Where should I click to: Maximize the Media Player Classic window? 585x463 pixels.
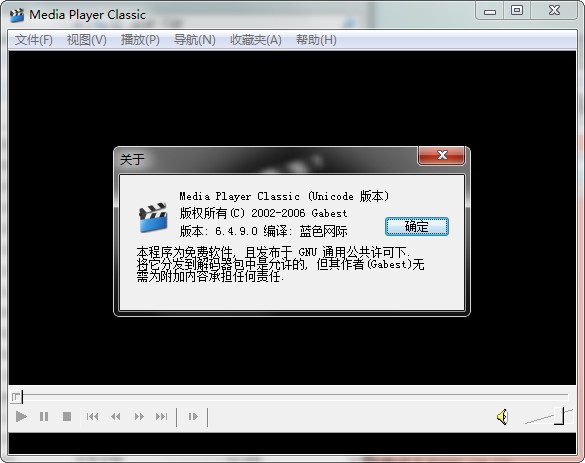(517, 11)
